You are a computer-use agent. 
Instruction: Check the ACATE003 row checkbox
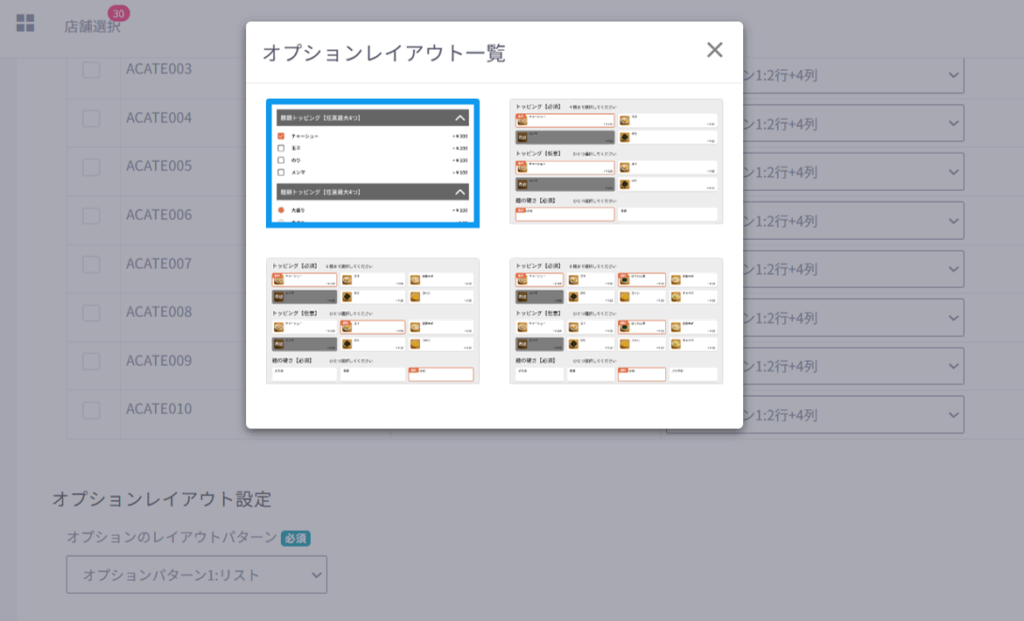pyautogui.click(x=91, y=70)
